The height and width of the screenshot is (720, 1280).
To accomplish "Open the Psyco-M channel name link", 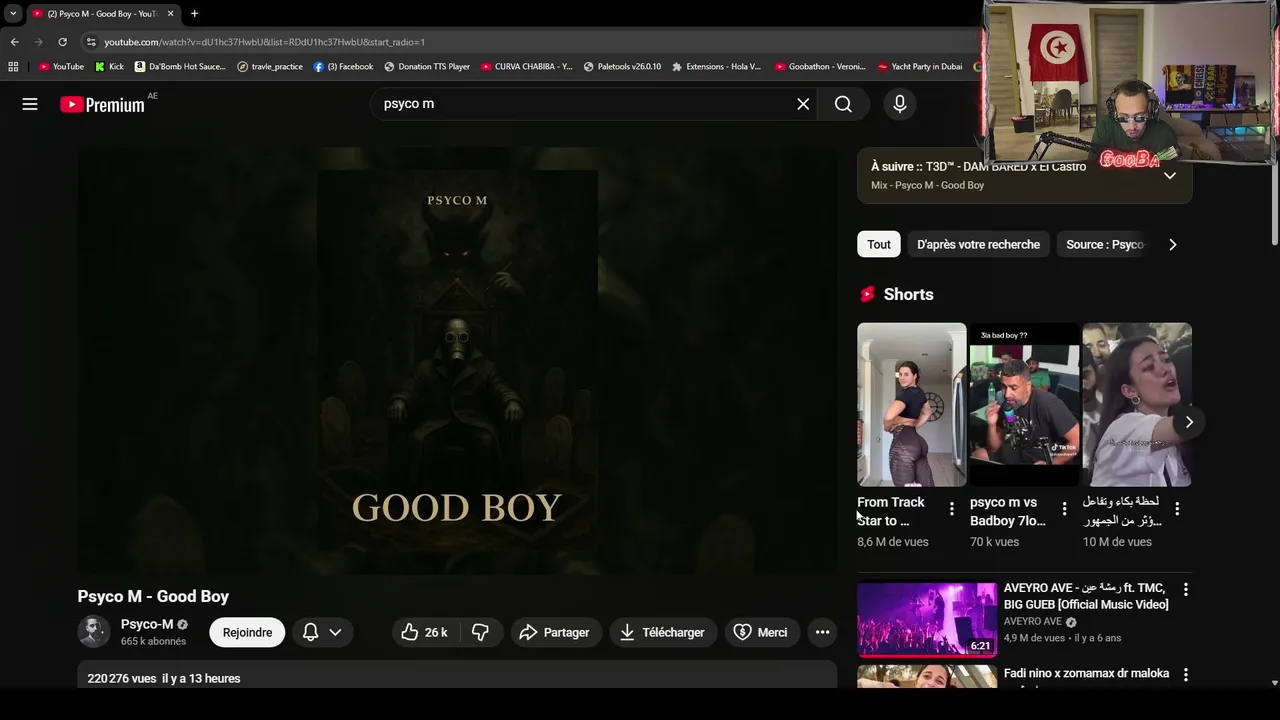I will pyautogui.click(x=147, y=624).
